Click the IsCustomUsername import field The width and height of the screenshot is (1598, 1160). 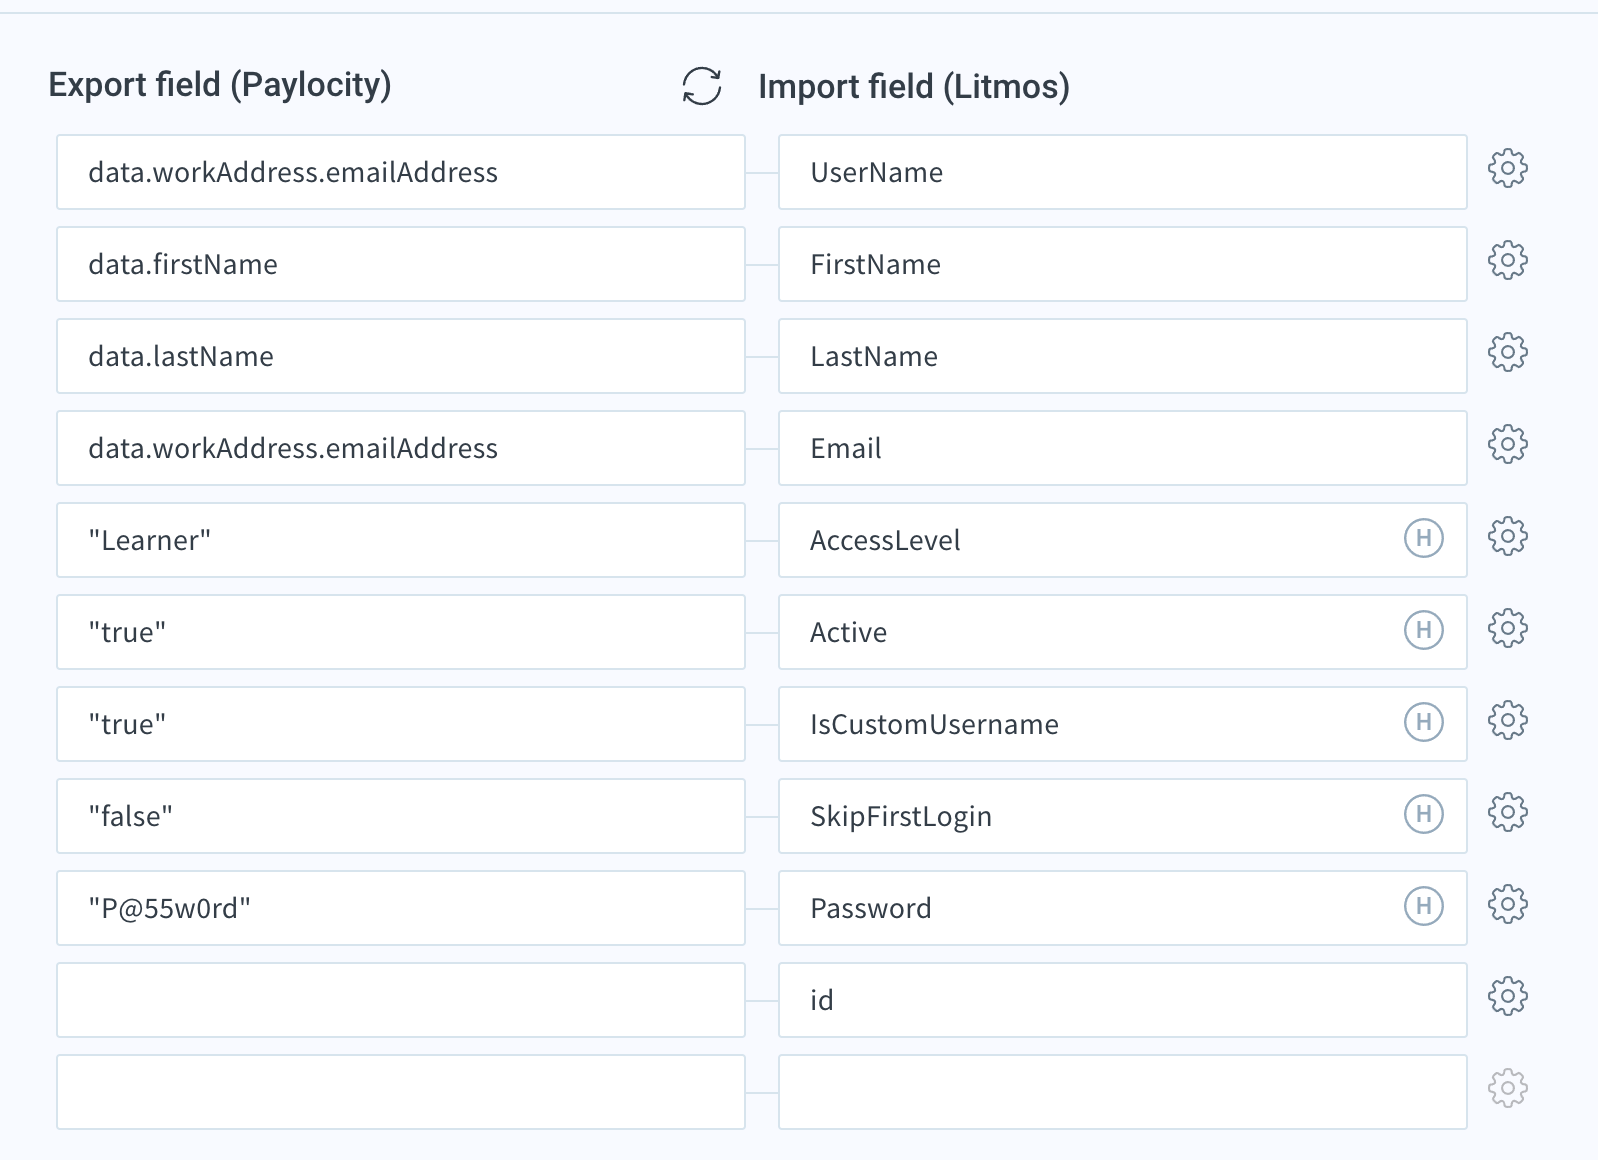pyautogui.click(x=1123, y=724)
